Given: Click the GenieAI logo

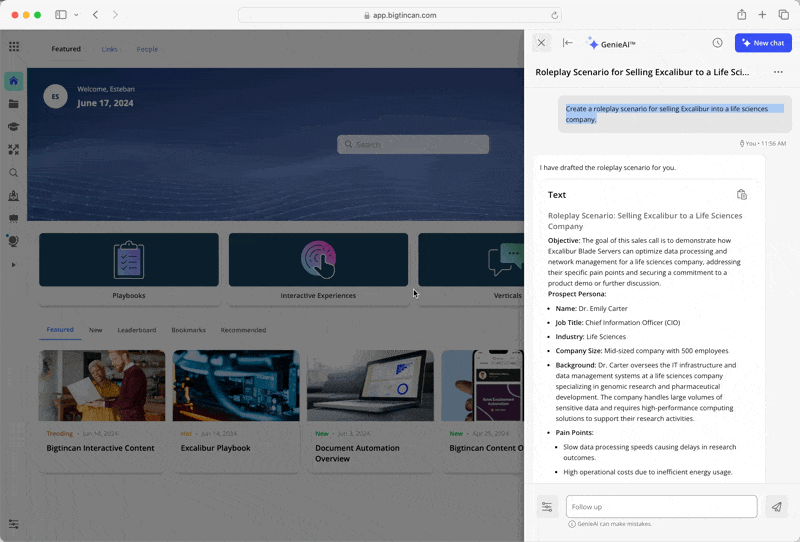Looking at the screenshot, I should click(x=611, y=44).
